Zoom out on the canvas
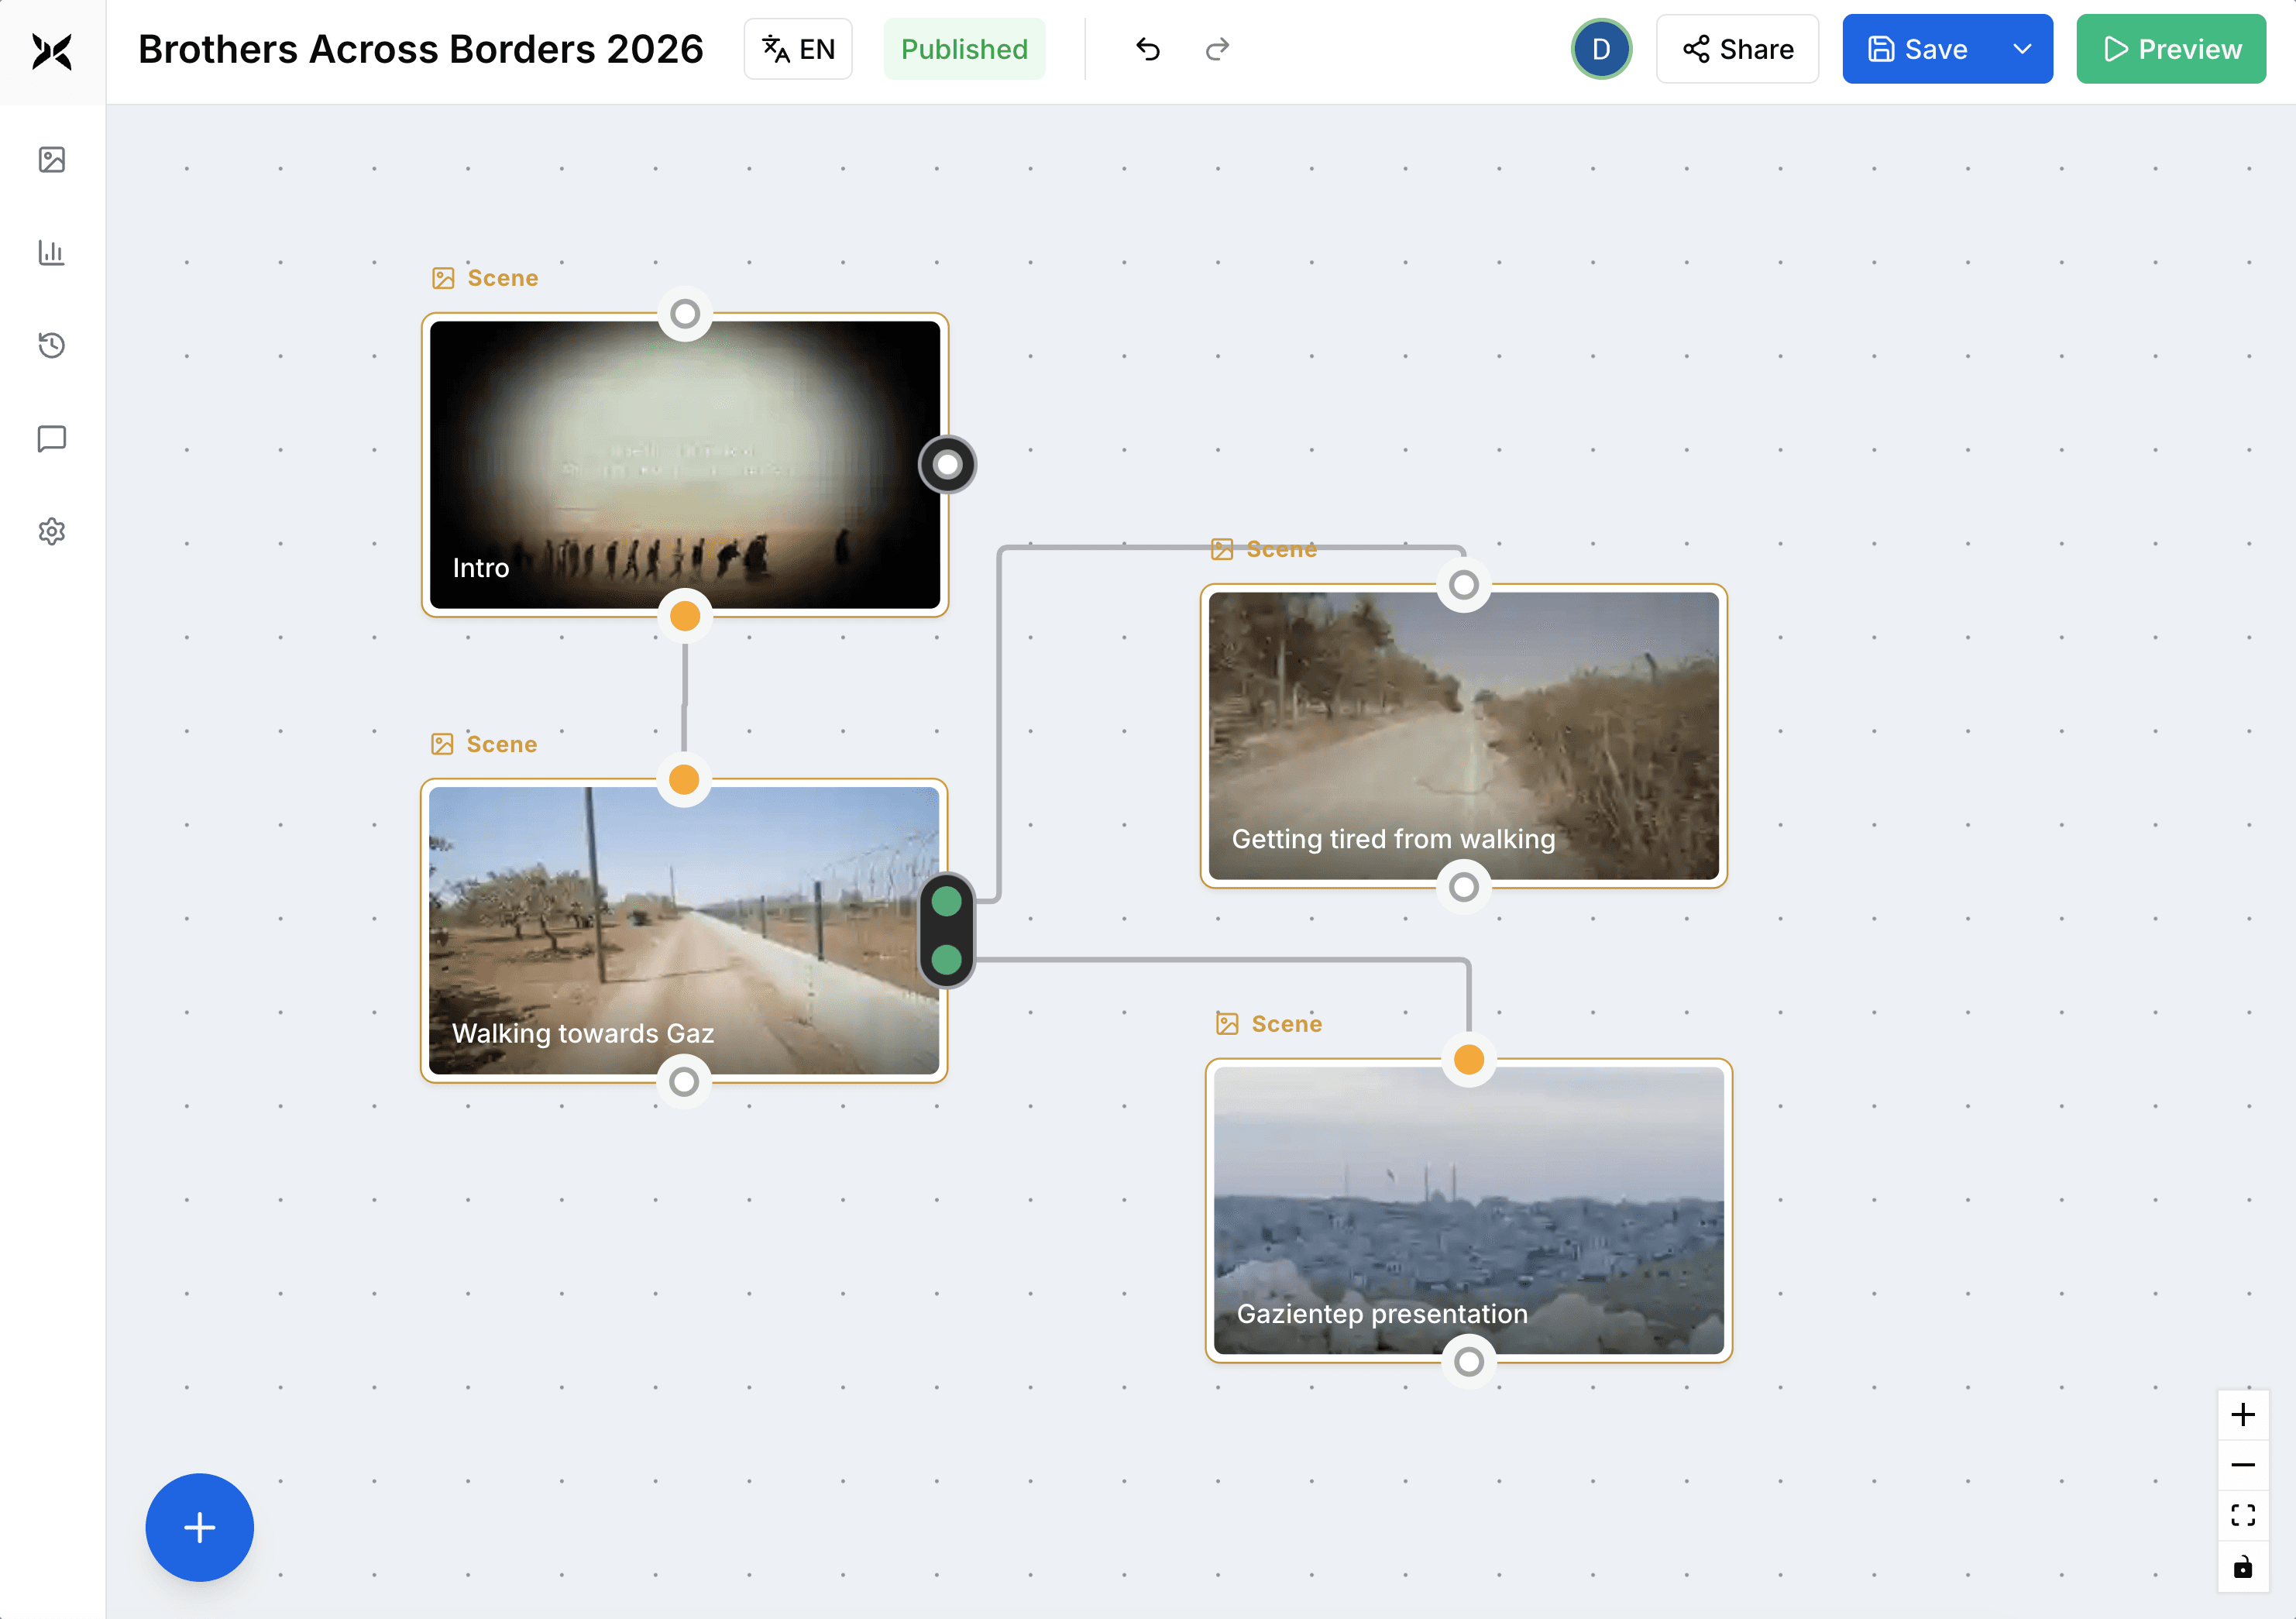Image resolution: width=2296 pixels, height=1619 pixels. tap(2243, 1465)
